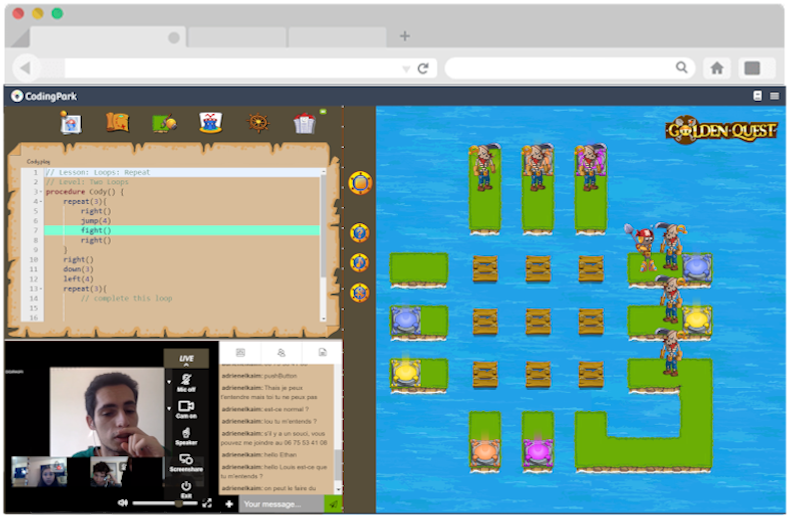Viewport: 790px width, 517px height.
Task: Collapse the repeat loop fold on line 4
Action: pos(41,202)
